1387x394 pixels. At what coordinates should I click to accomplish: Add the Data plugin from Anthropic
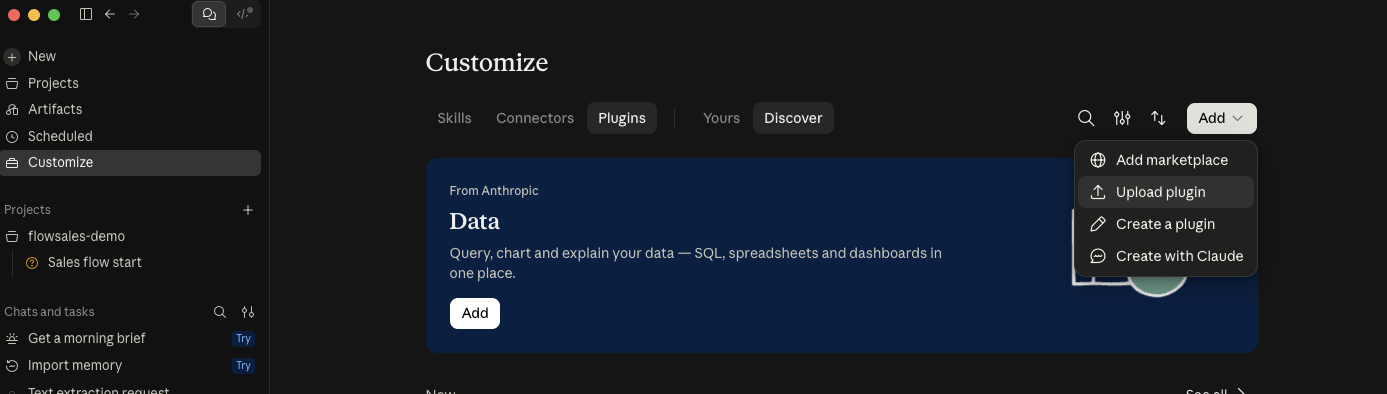coord(475,313)
